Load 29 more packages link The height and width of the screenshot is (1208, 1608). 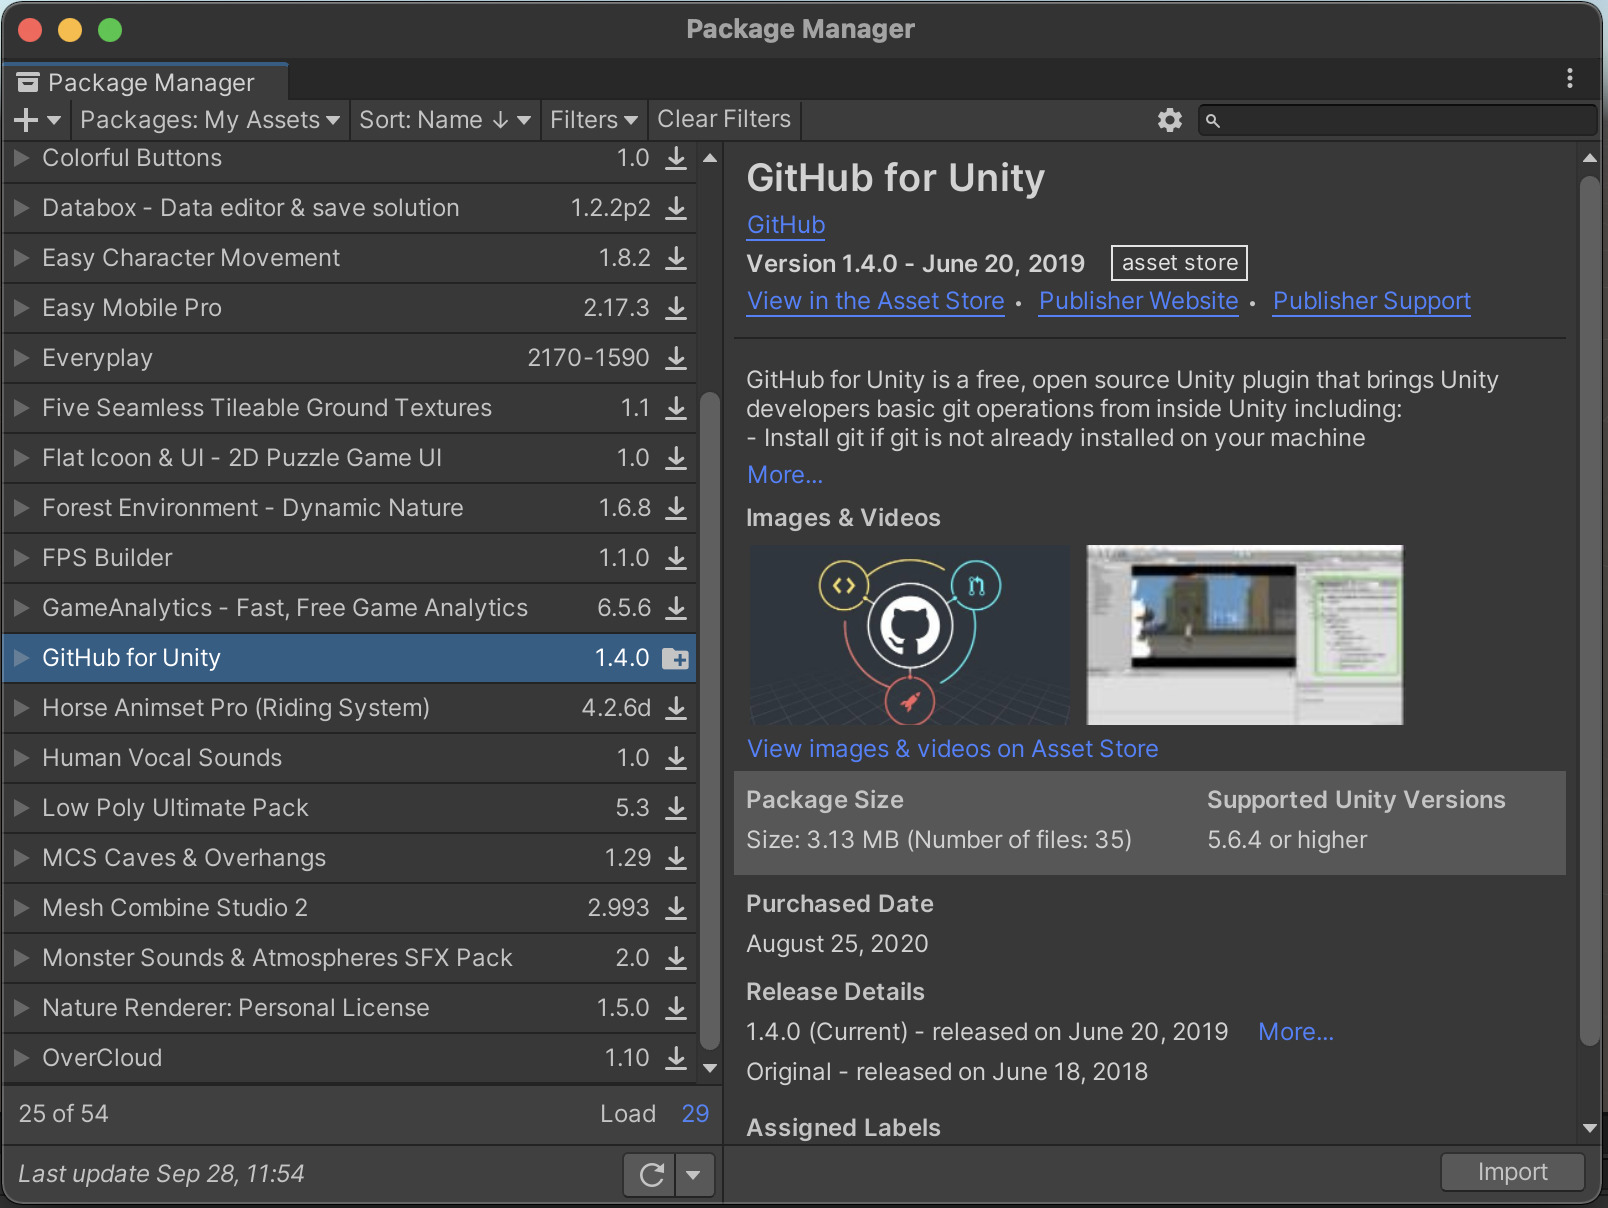click(695, 1114)
